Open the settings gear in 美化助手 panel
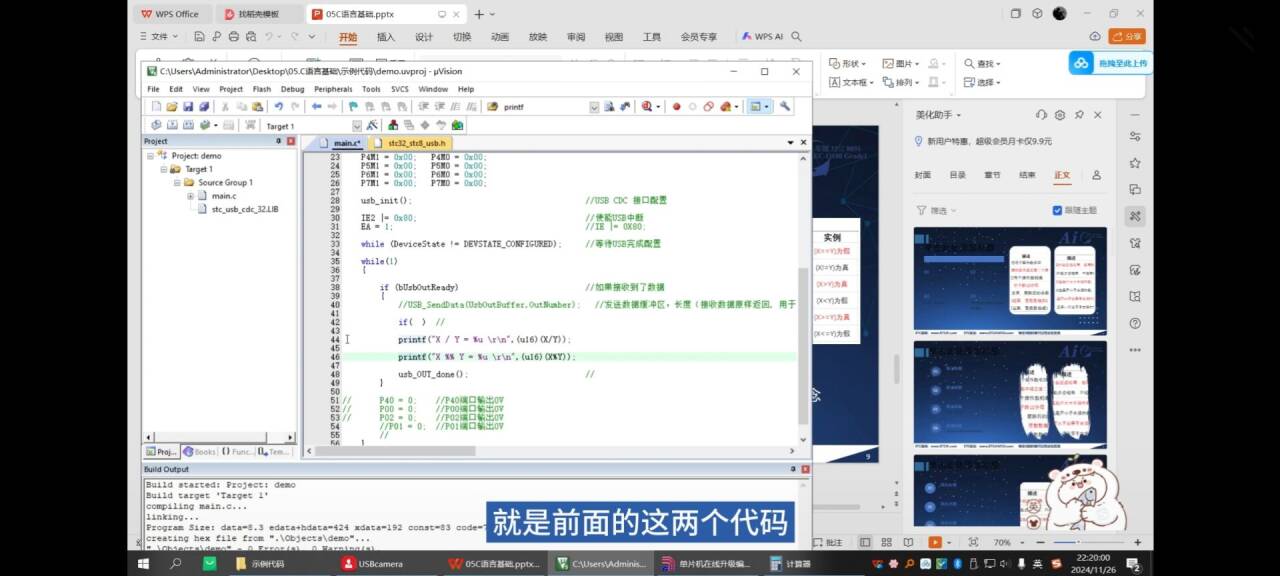This screenshot has height=576, width=1280. click(x=1059, y=115)
